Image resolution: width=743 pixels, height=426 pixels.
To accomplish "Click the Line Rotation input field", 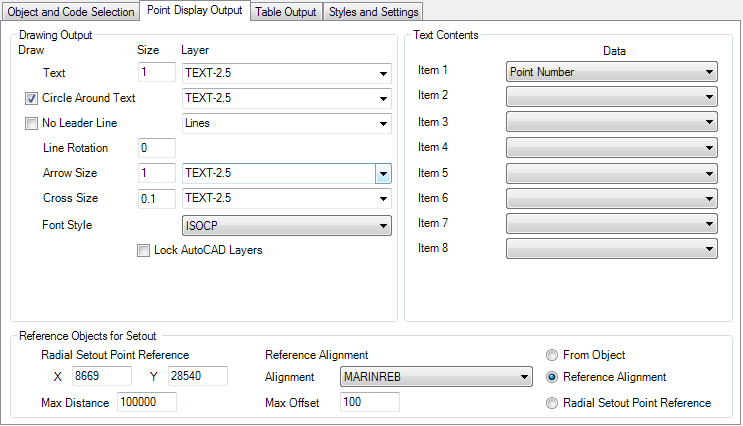I will tap(157, 148).
